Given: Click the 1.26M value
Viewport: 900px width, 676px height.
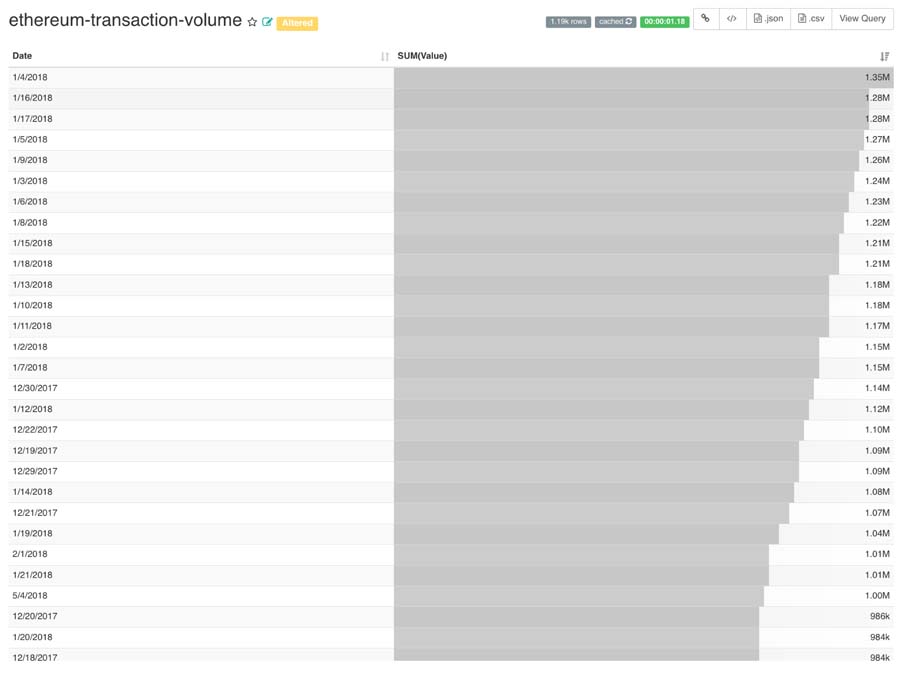Looking at the screenshot, I should pos(877,160).
